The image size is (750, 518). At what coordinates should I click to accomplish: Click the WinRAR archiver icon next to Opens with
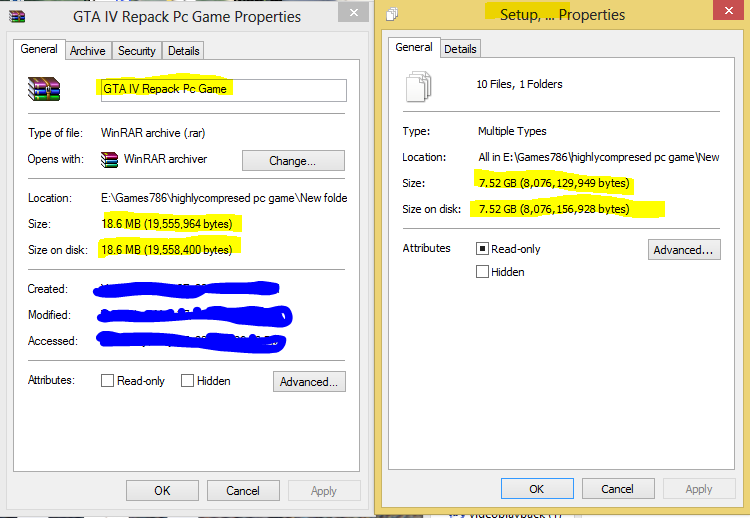[109, 160]
